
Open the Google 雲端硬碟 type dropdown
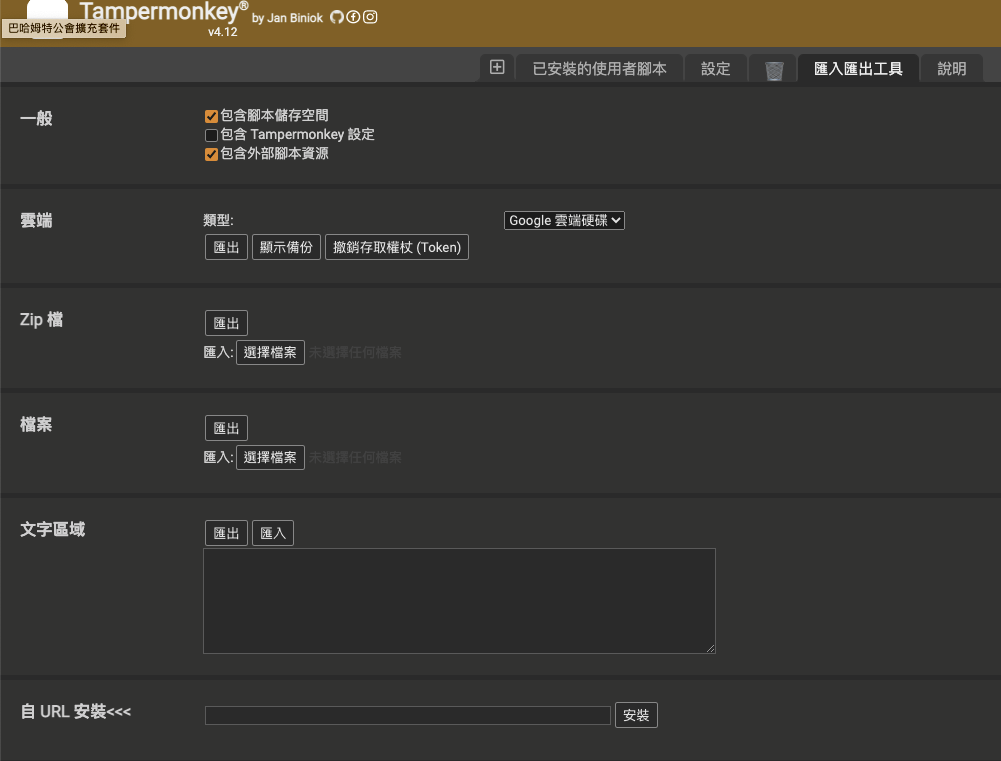tap(564, 220)
